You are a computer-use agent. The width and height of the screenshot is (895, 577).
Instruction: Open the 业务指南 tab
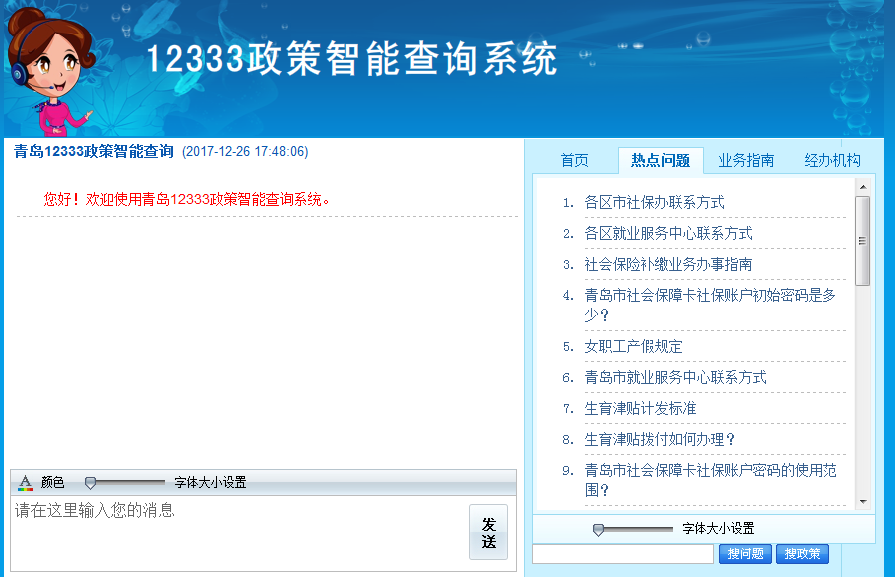[x=746, y=161]
